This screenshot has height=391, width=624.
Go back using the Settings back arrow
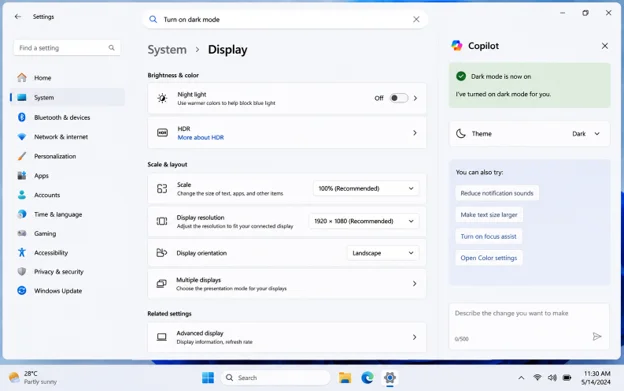click(18, 17)
